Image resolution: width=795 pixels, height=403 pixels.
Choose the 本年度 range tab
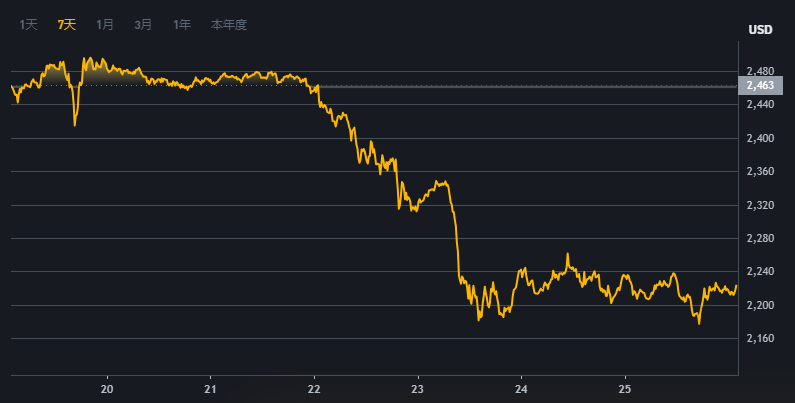[x=229, y=25]
